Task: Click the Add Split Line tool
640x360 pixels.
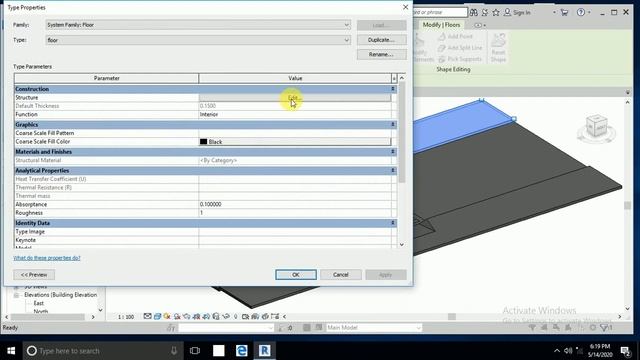Action: click(x=460, y=48)
